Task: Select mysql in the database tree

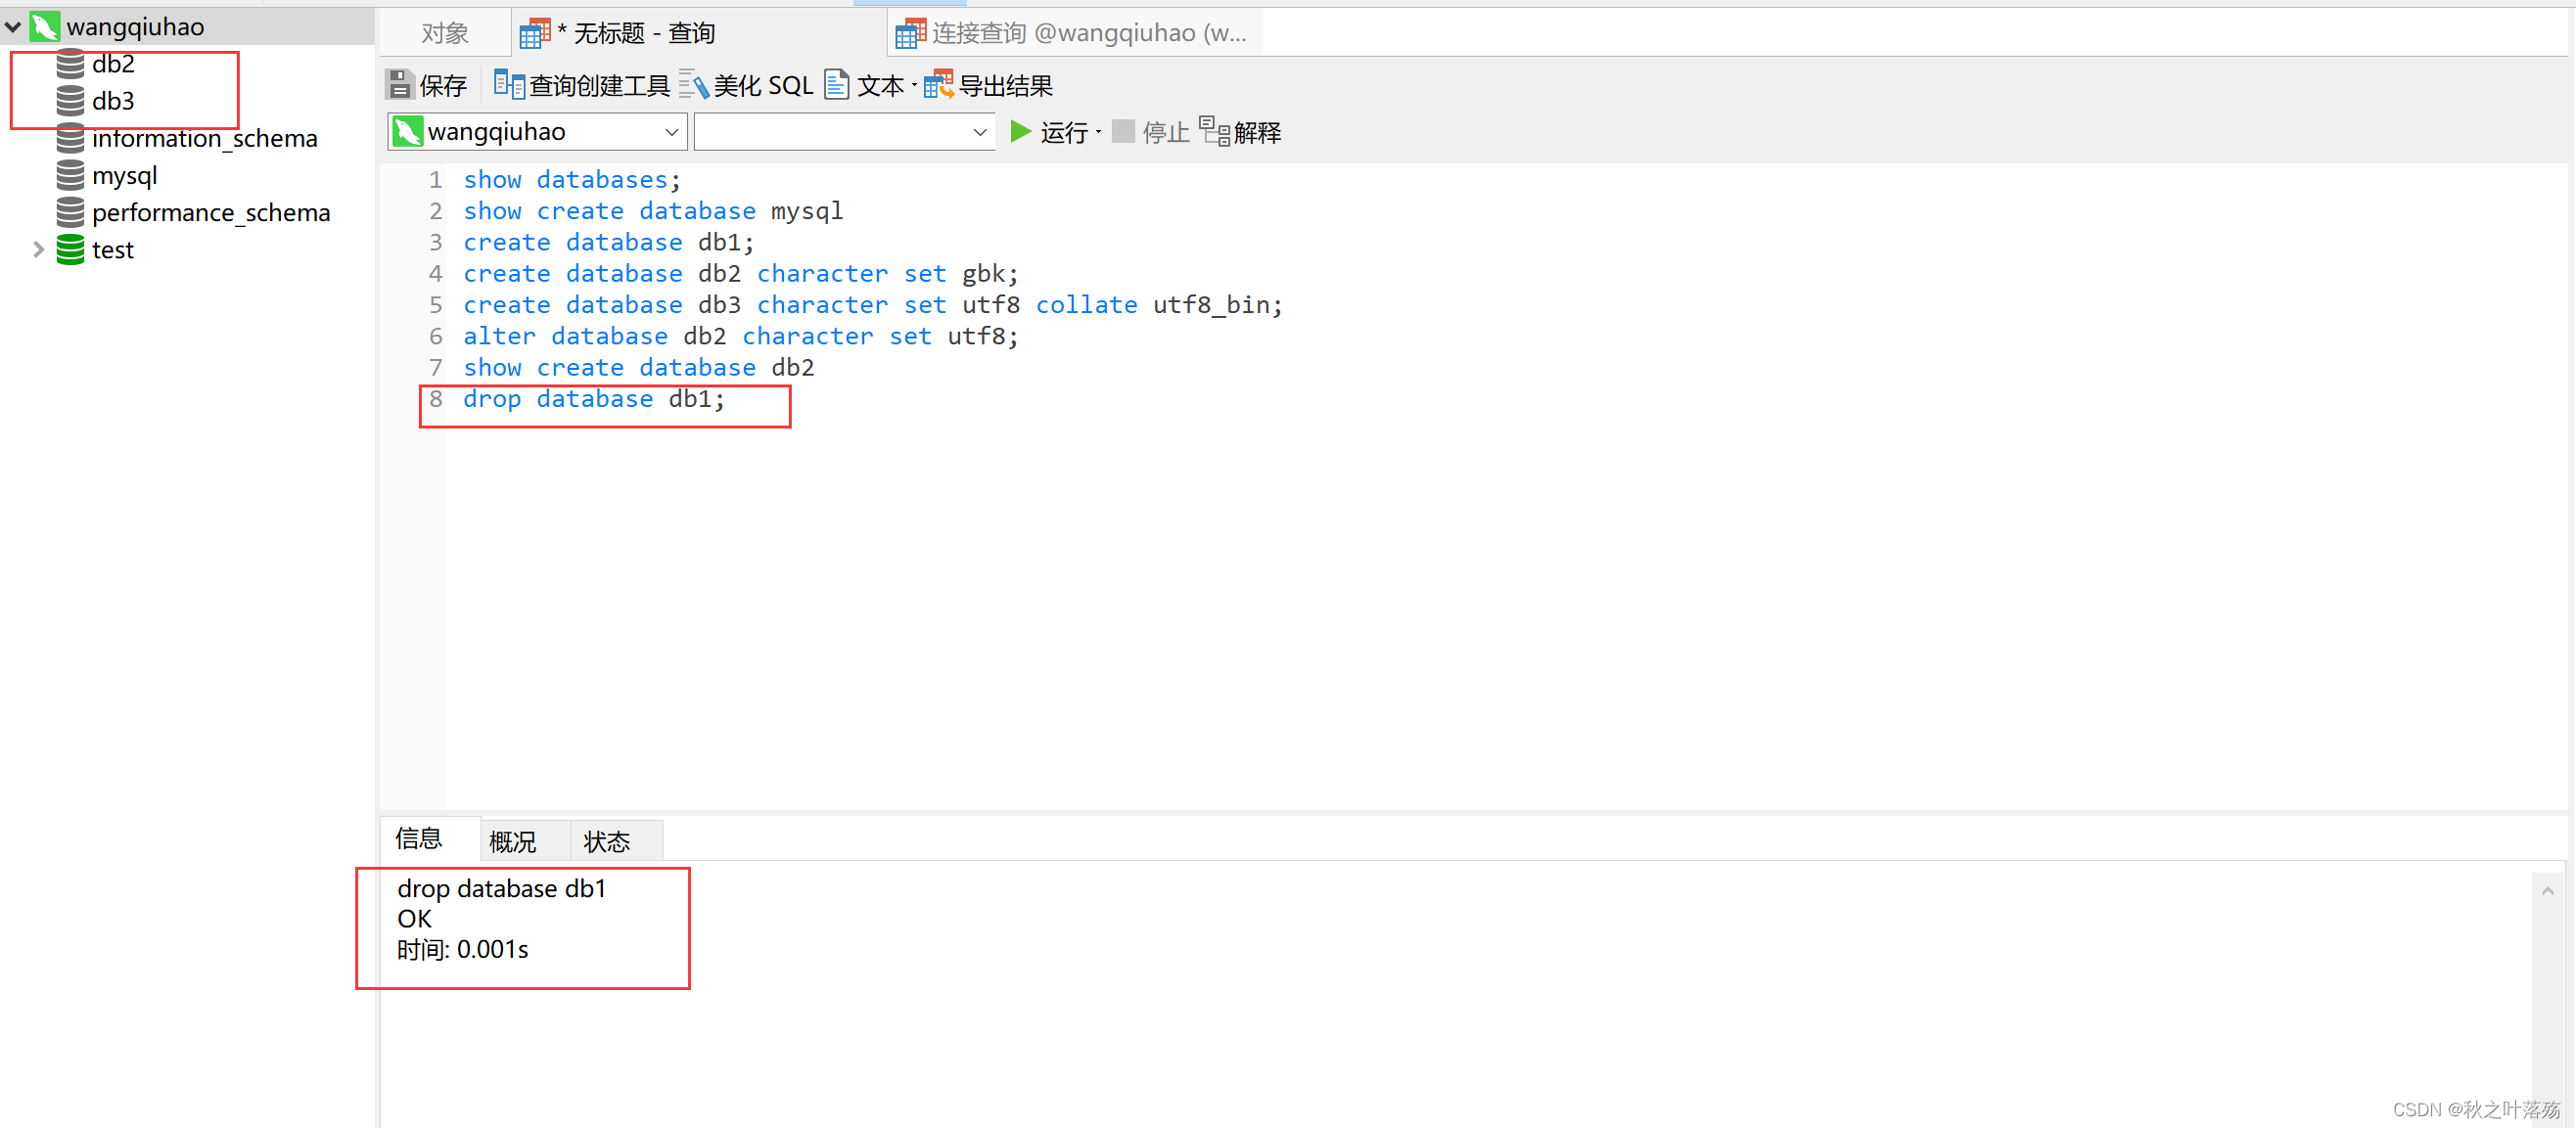Action: [125, 176]
